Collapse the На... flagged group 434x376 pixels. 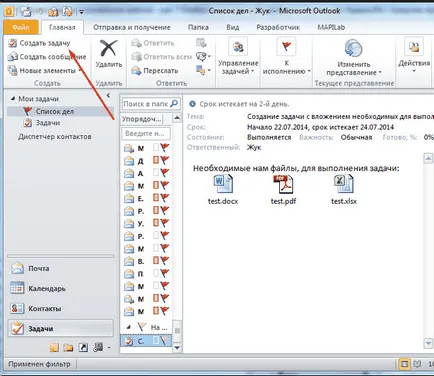click(x=129, y=327)
